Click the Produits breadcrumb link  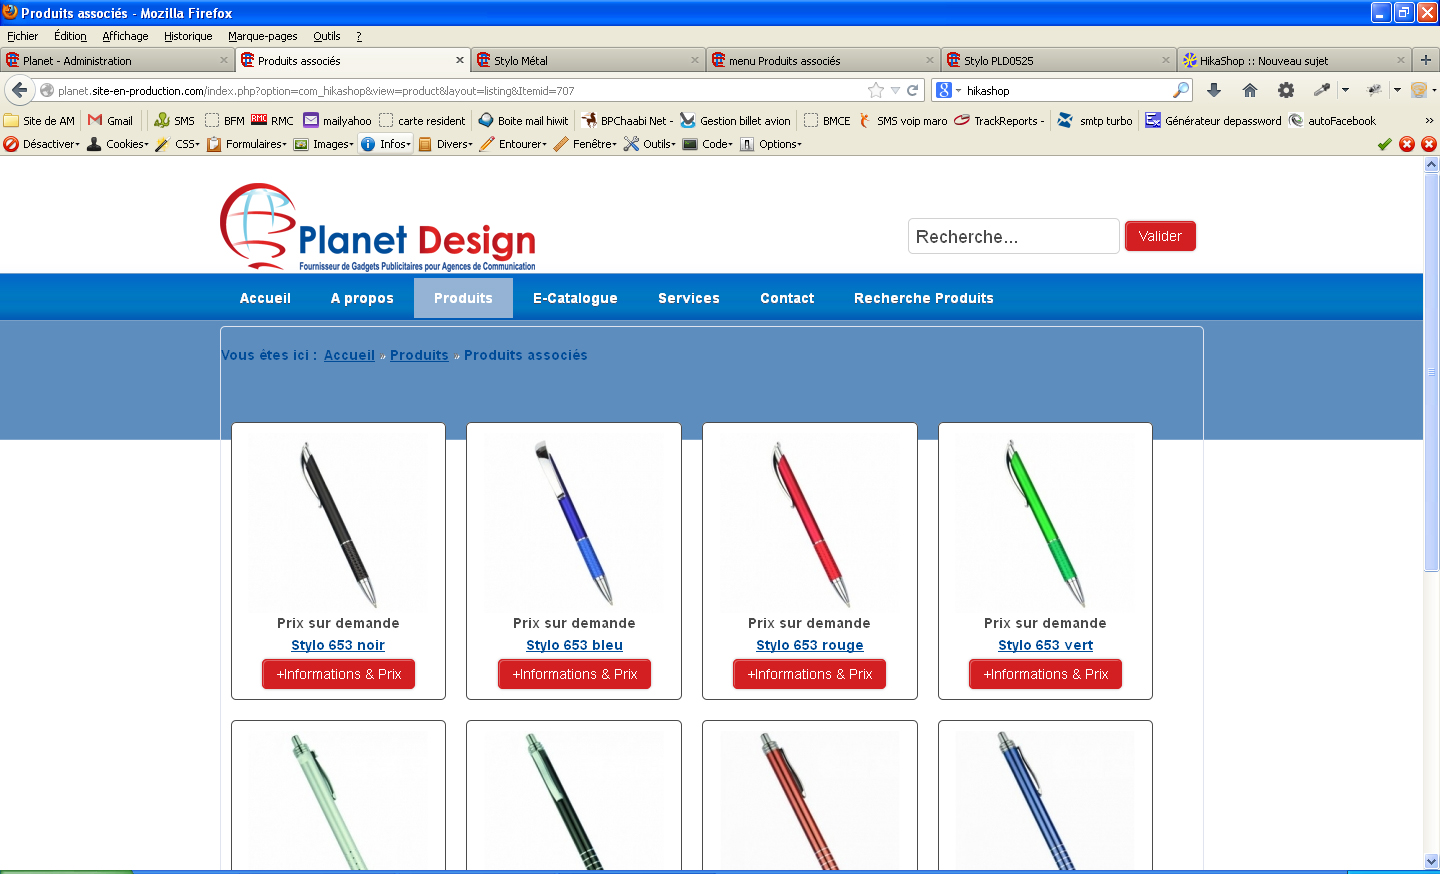419,355
